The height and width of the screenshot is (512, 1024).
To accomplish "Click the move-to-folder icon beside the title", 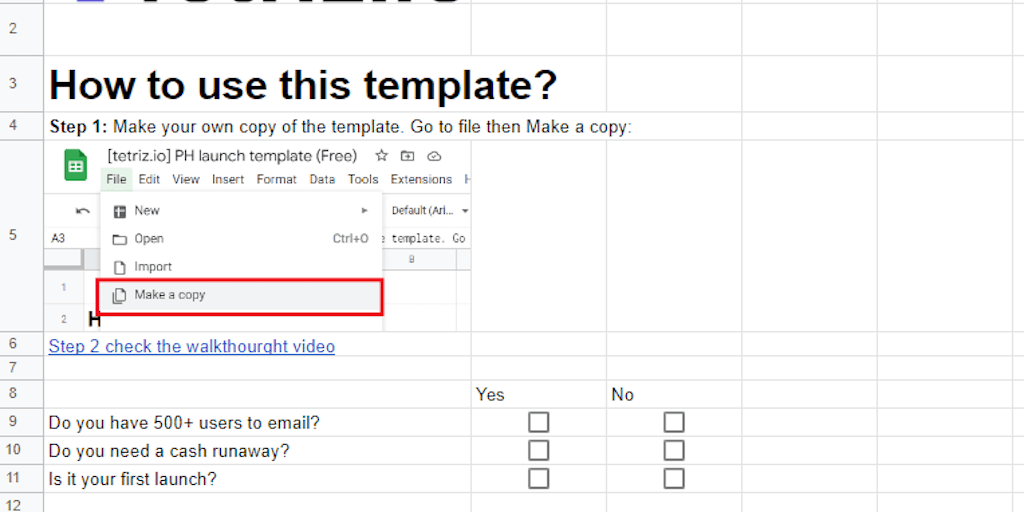I will click(x=407, y=156).
